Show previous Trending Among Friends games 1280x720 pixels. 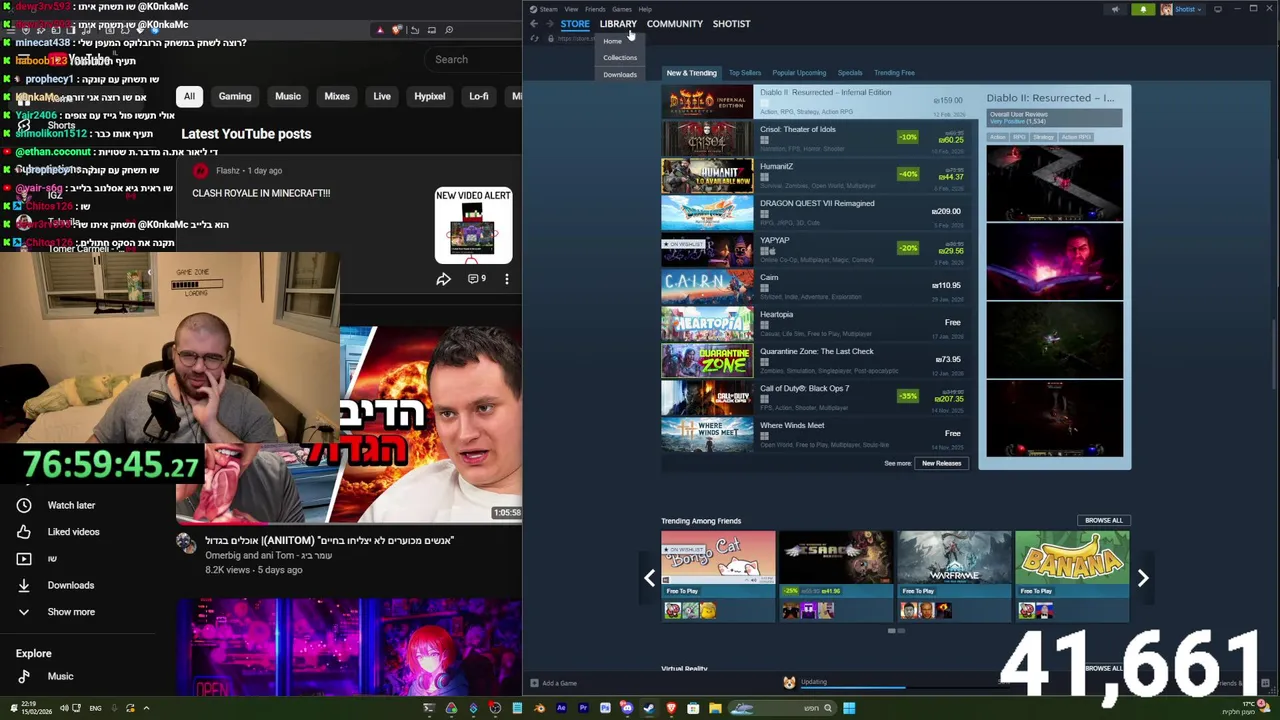coord(649,578)
